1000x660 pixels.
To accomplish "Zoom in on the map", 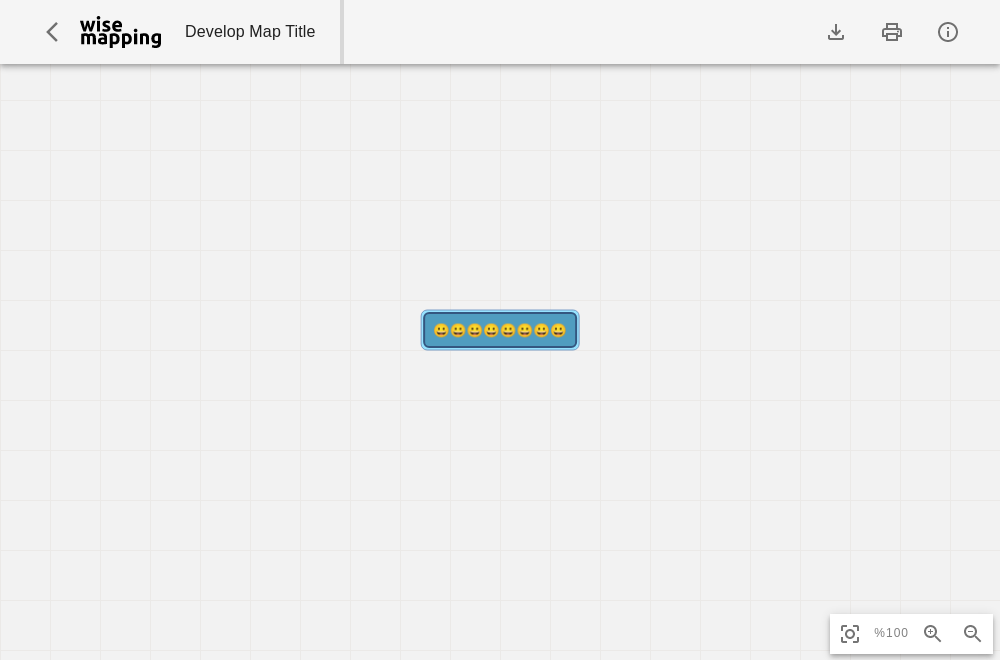I will 932,633.
